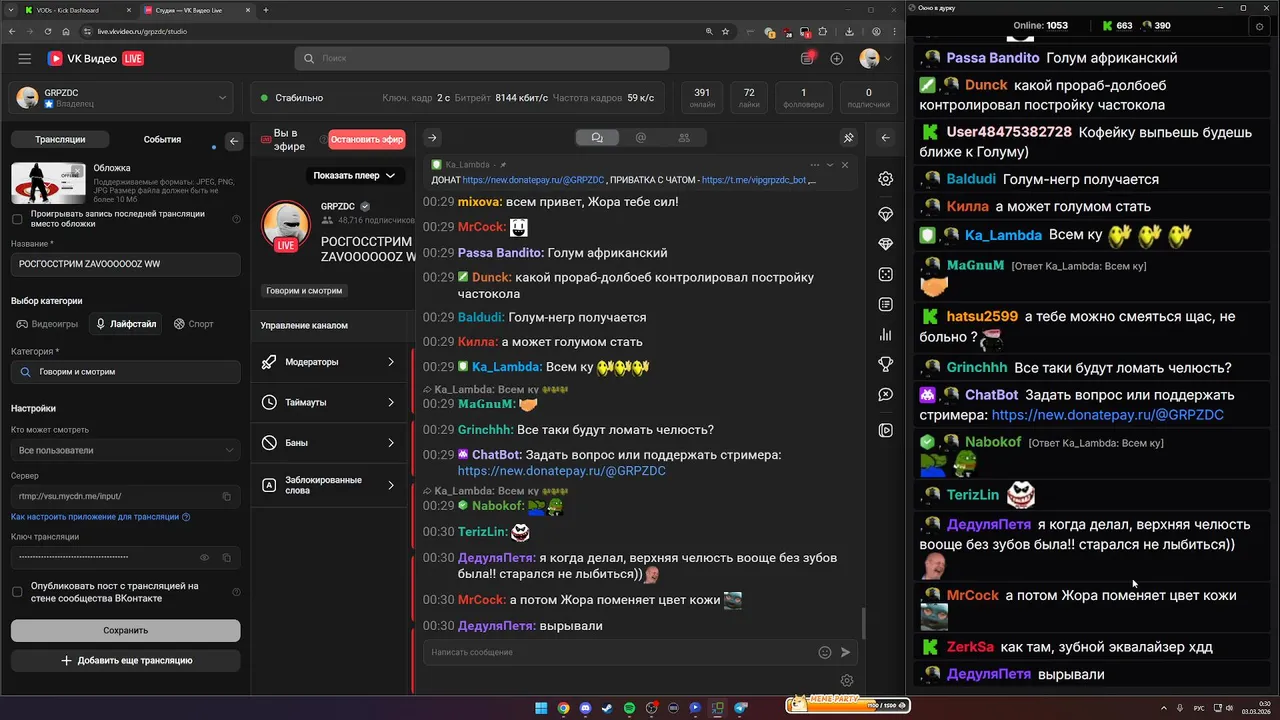The image size is (1280, 720).
Task: Click the trophy icon in right sidebar
Action: click(885, 364)
